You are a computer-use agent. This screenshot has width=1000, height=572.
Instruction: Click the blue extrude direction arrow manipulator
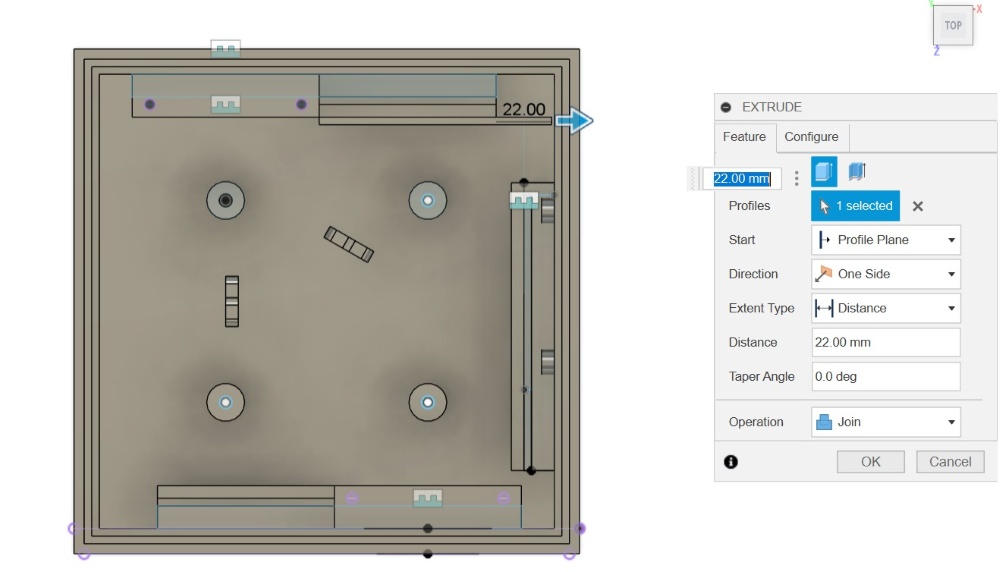574,121
